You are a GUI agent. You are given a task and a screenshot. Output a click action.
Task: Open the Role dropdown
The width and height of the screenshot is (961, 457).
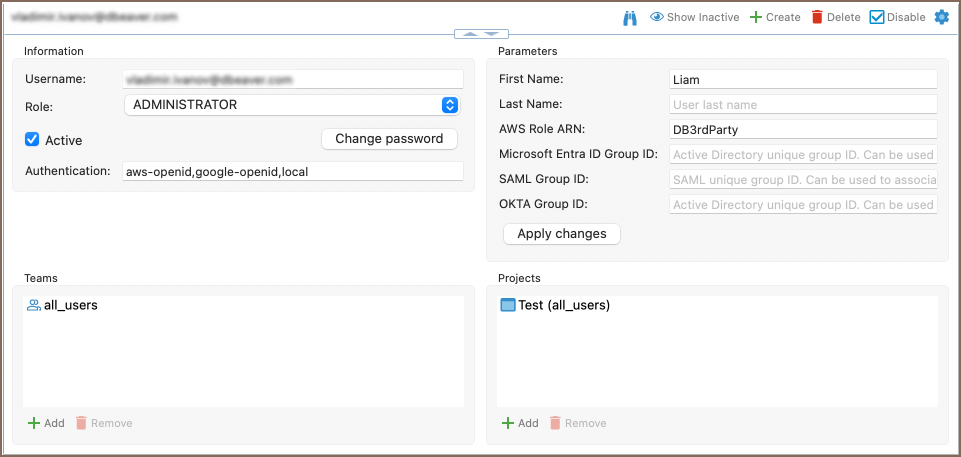click(x=291, y=104)
